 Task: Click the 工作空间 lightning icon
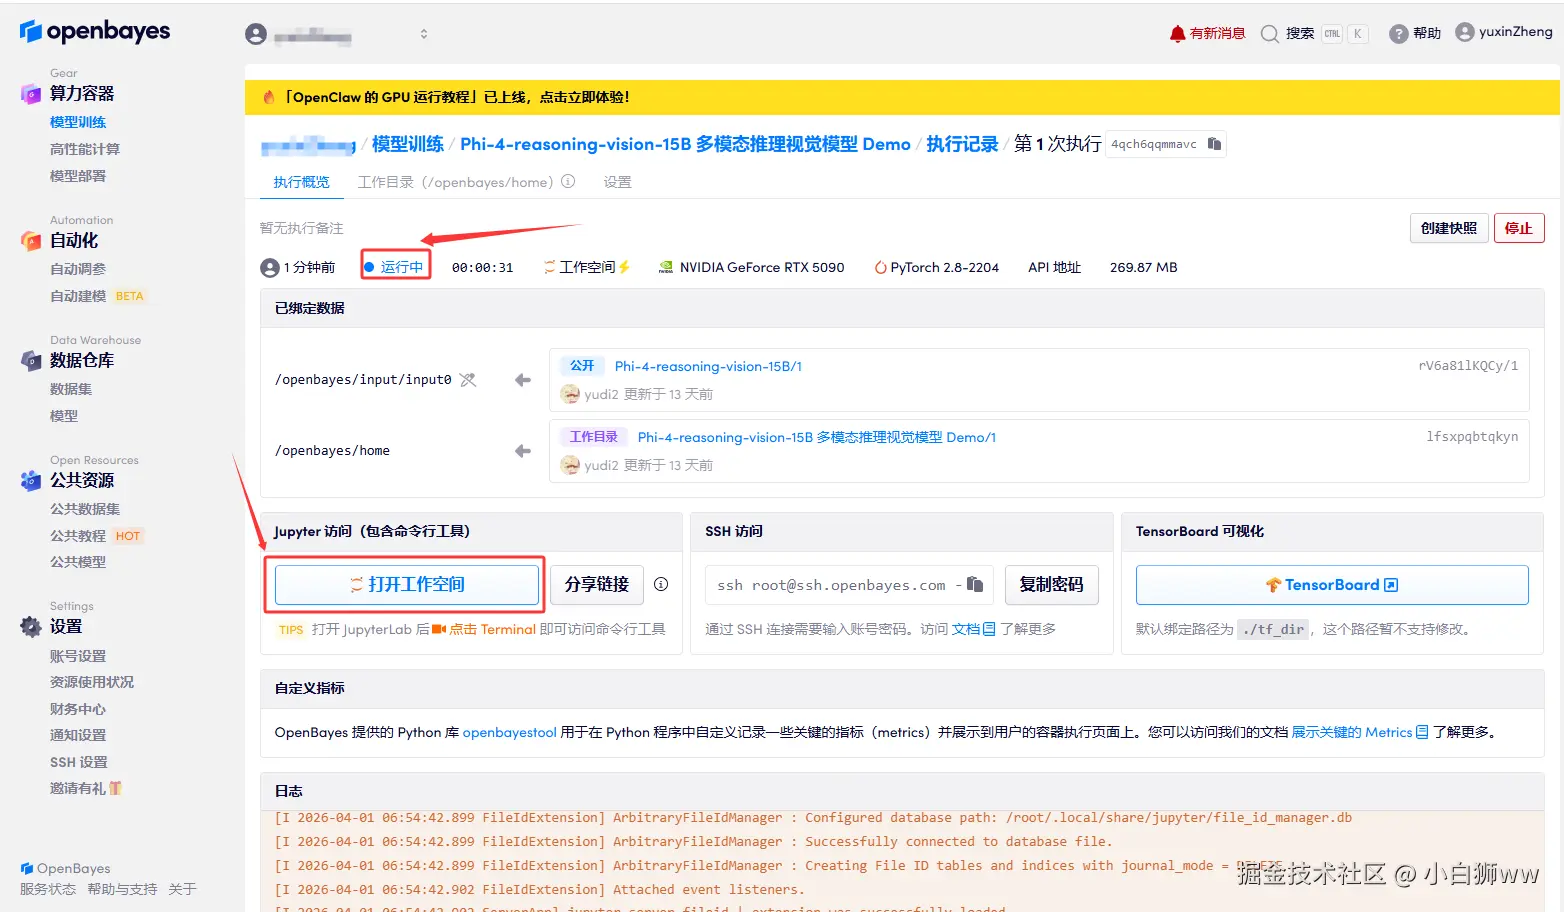(x=624, y=267)
